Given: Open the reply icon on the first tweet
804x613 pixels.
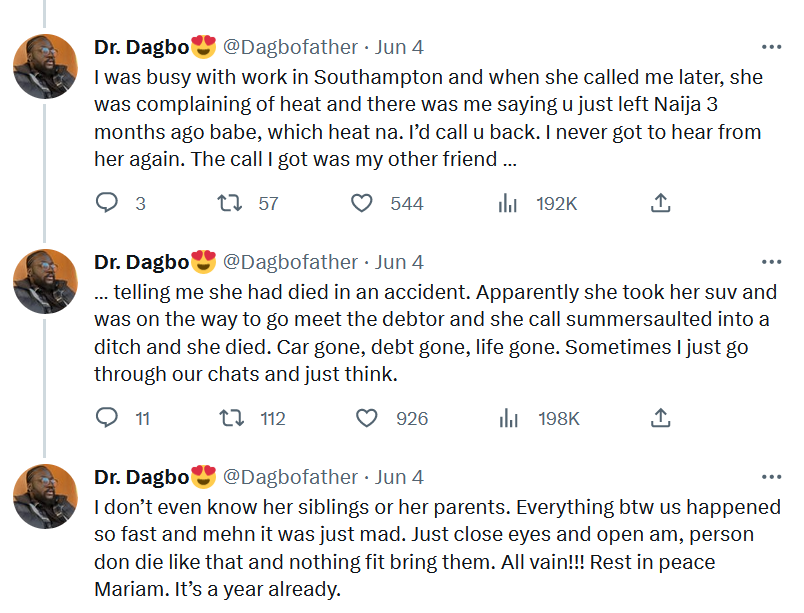Looking at the screenshot, I should point(108,203).
